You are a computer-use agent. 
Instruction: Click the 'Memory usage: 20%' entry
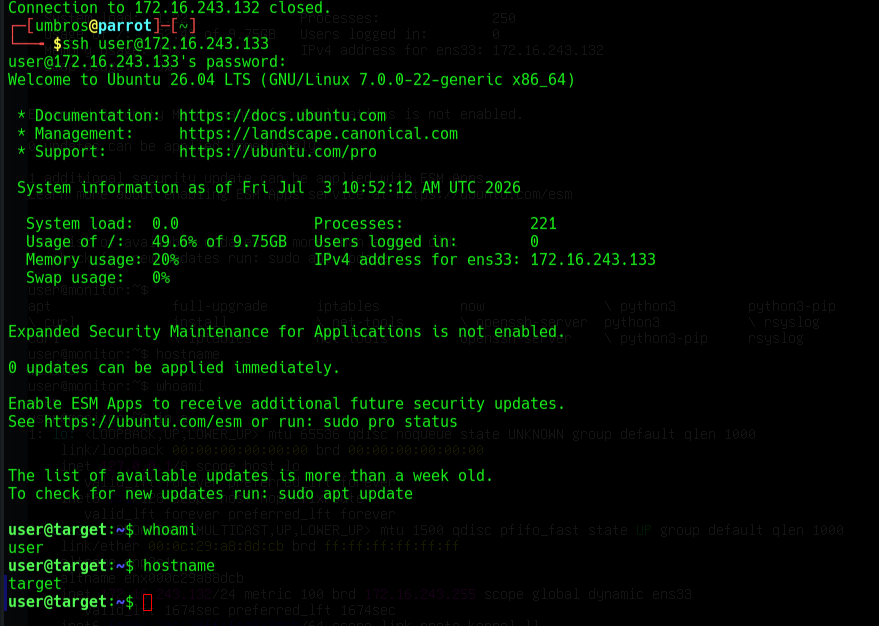(102, 259)
